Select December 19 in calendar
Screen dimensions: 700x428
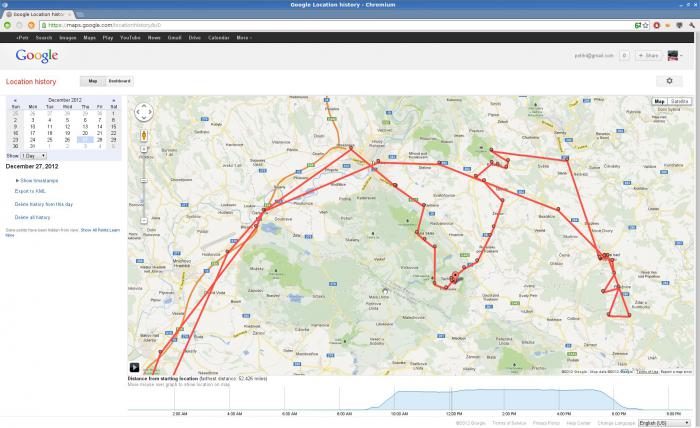(x=67, y=133)
